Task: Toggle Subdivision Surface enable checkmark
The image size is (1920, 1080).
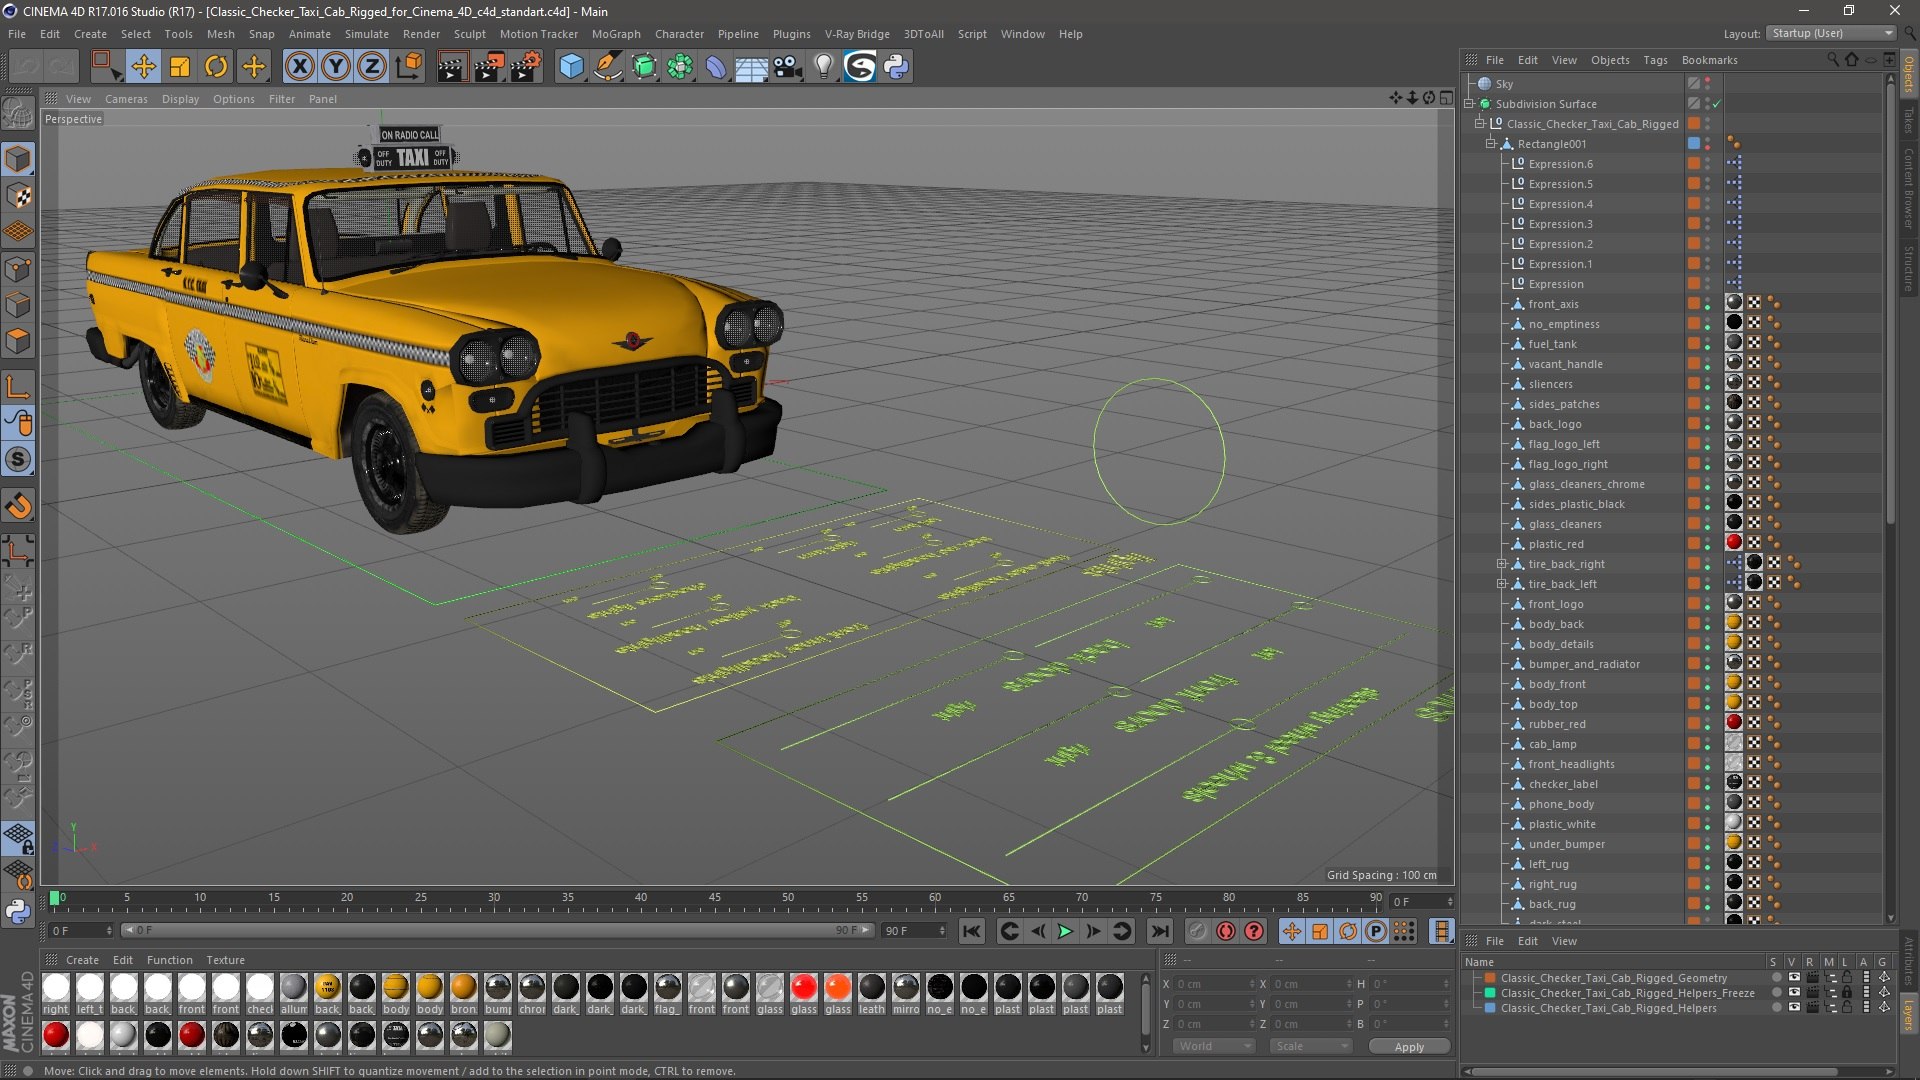Action: click(1717, 104)
